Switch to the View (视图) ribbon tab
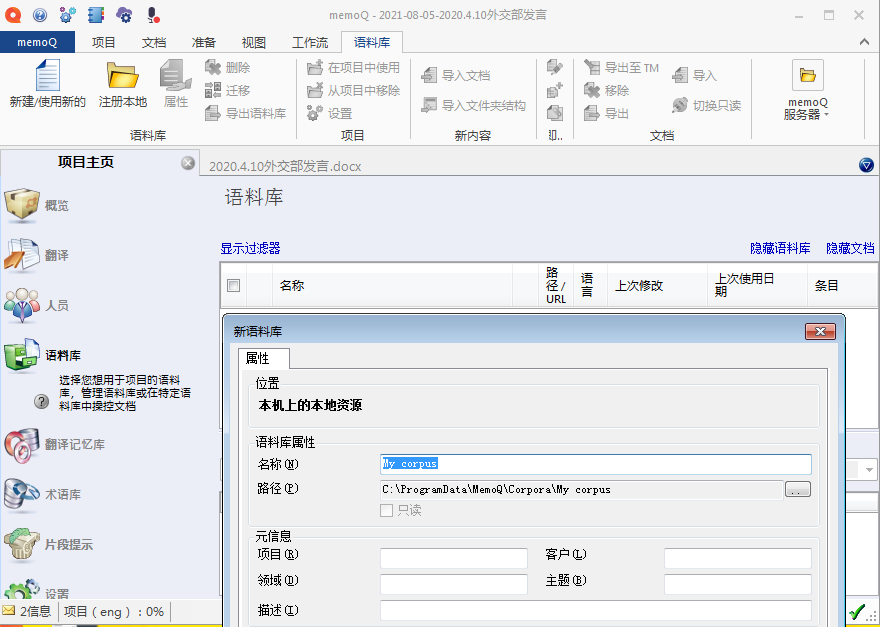 tap(254, 42)
